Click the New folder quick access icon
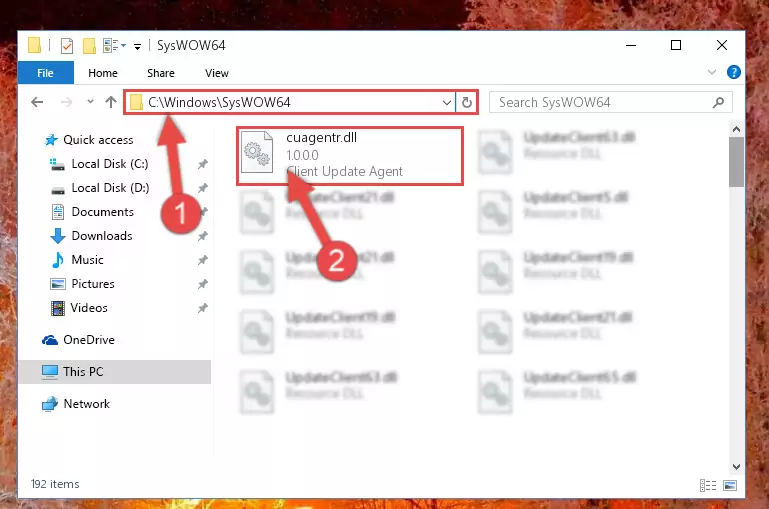Screen dimensions: 769x509 89,46
